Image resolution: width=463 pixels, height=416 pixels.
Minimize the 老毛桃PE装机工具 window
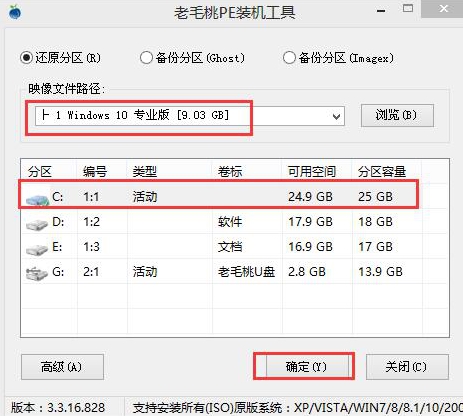[381, 11]
